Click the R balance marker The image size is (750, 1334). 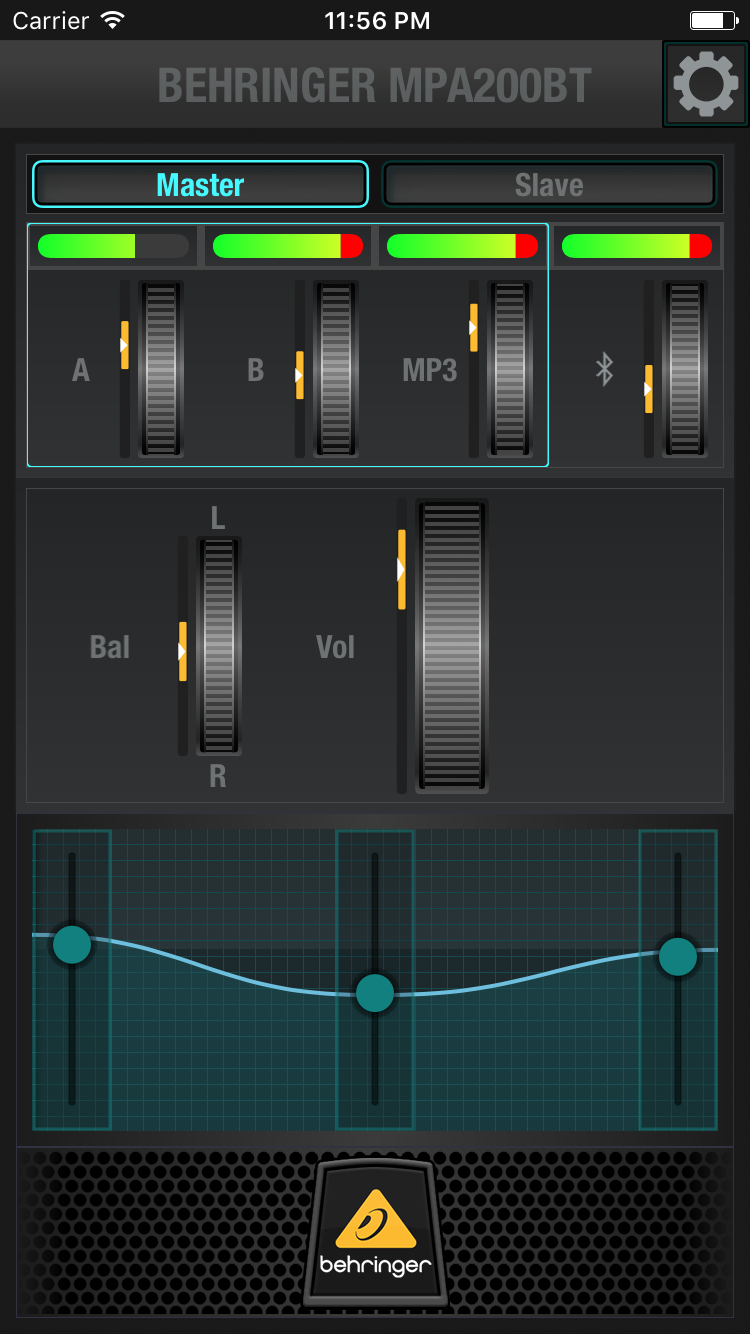[218, 776]
